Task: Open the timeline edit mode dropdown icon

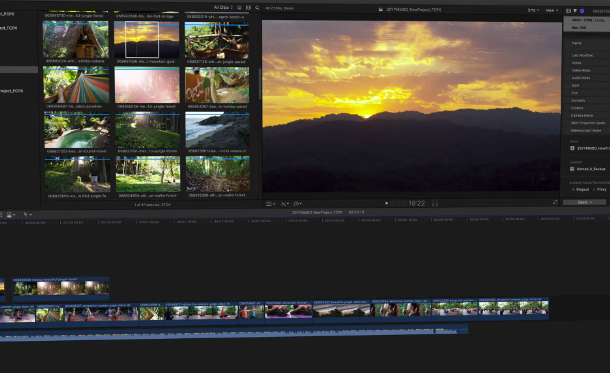Action: [x=11, y=214]
